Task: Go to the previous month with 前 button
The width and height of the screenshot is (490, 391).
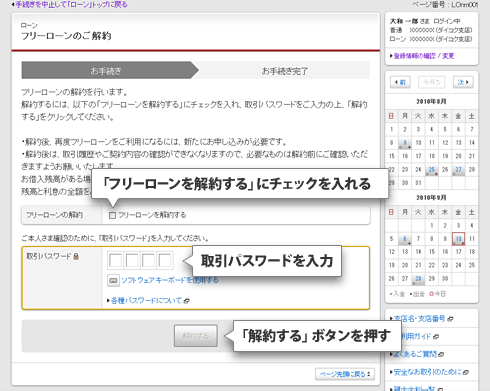Action: pos(400,82)
